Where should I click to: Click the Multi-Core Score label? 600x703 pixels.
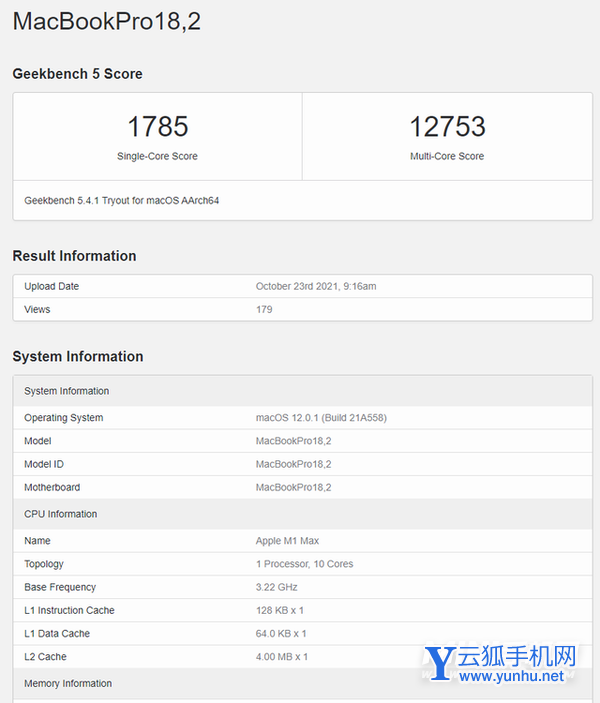(x=447, y=156)
